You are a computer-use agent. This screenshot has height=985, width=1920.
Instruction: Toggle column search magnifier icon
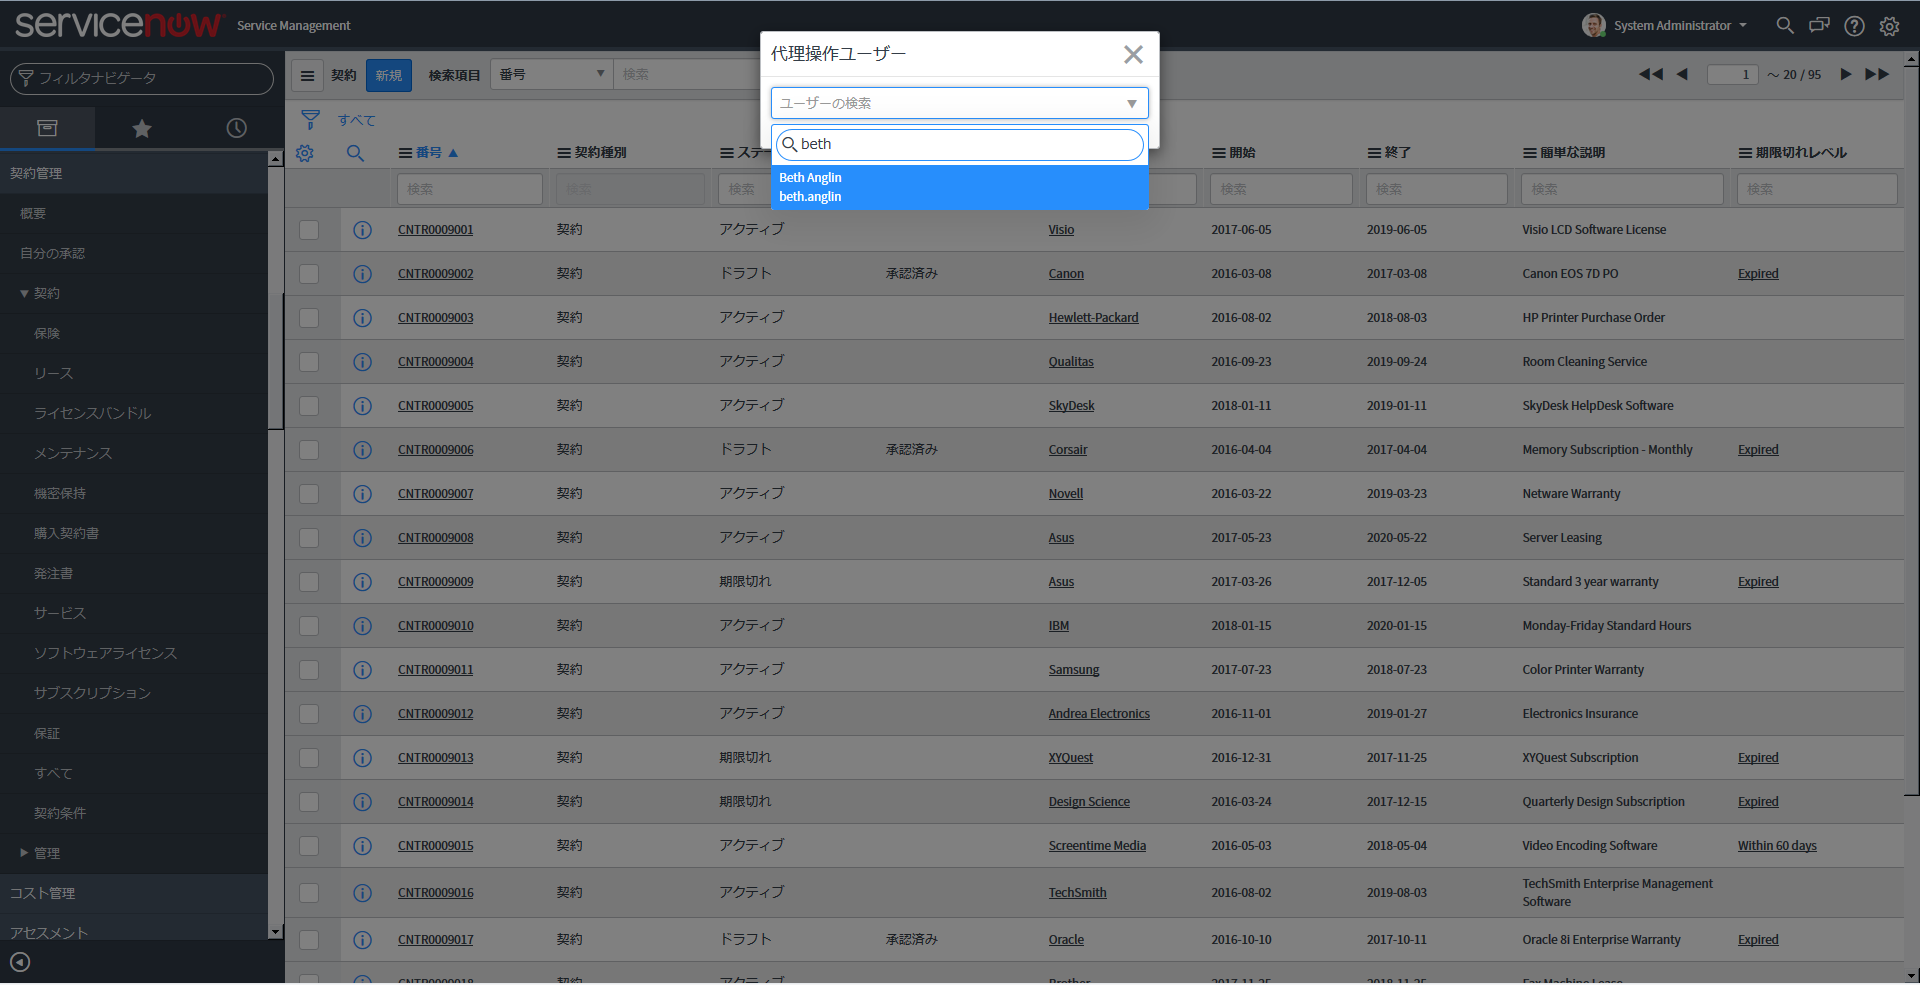click(355, 153)
